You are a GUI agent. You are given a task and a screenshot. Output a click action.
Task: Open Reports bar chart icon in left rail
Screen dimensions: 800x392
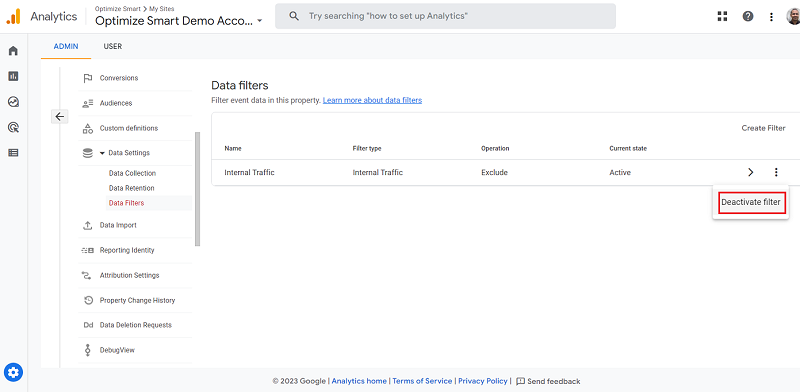13,76
